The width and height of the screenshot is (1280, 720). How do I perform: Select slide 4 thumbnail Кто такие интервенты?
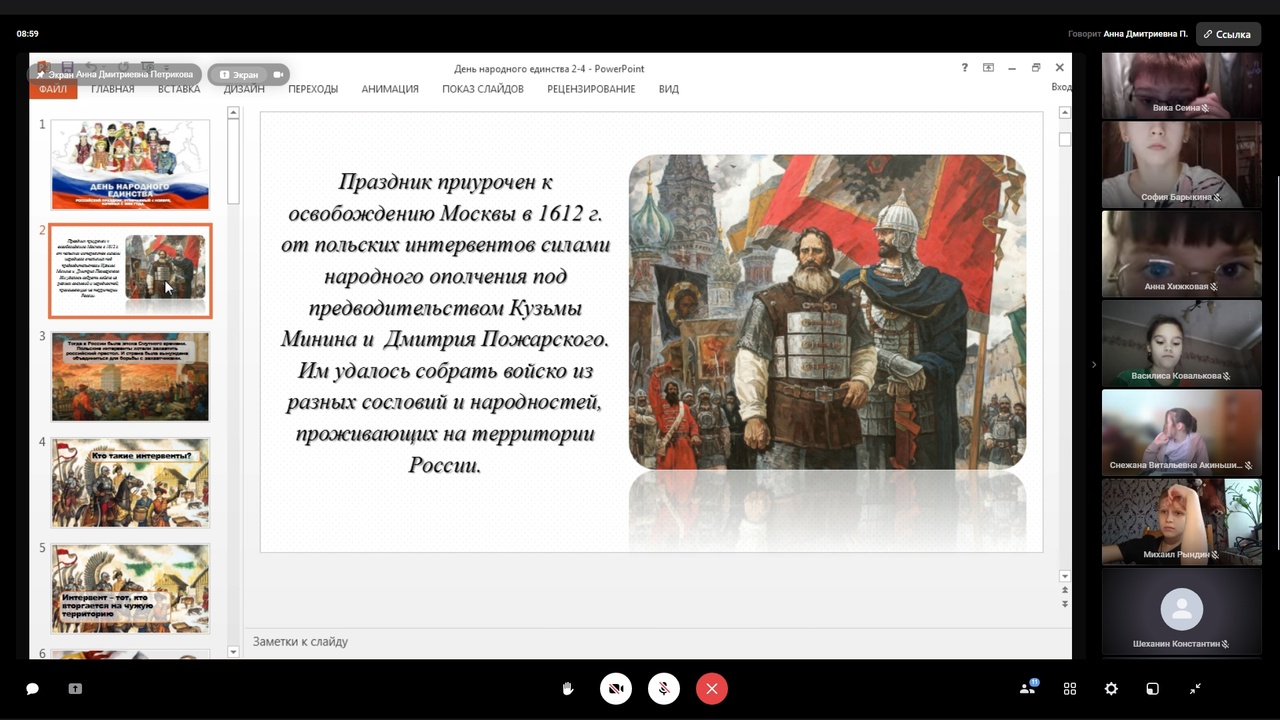(130, 483)
